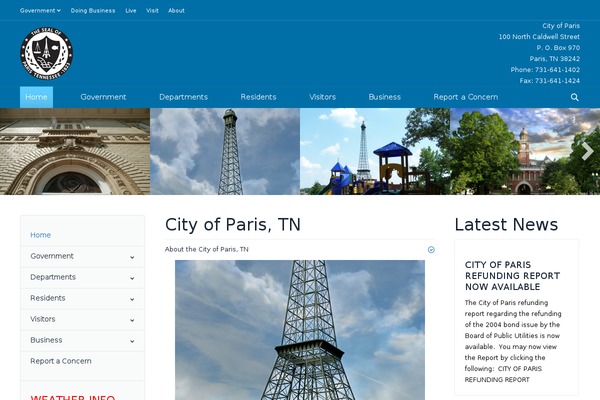Click the phone number 731-641-1402

557,70
